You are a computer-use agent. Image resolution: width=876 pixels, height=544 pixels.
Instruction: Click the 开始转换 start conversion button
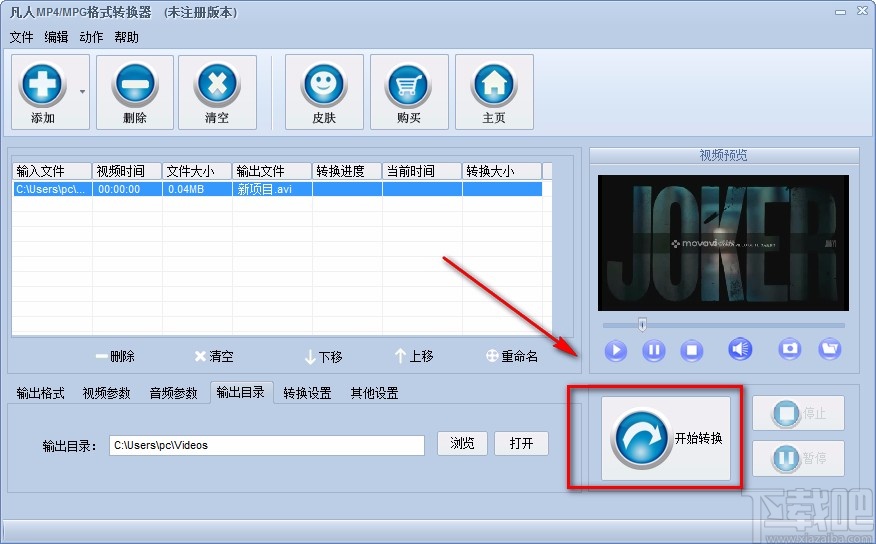pyautogui.click(x=666, y=438)
